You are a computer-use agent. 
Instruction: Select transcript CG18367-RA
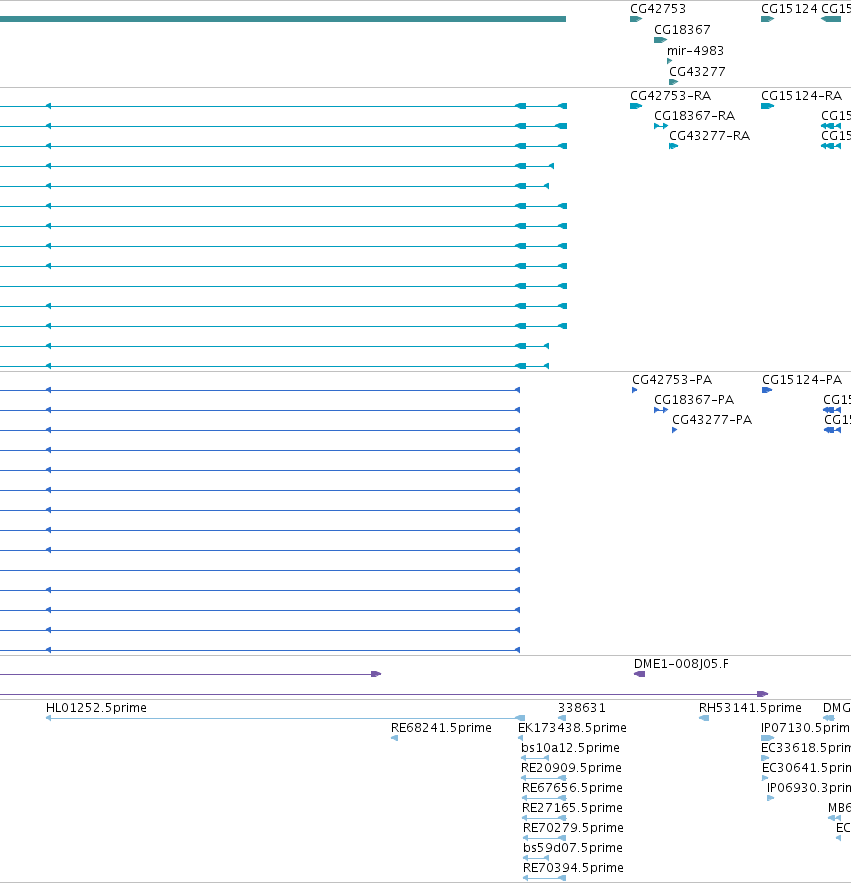click(x=694, y=115)
